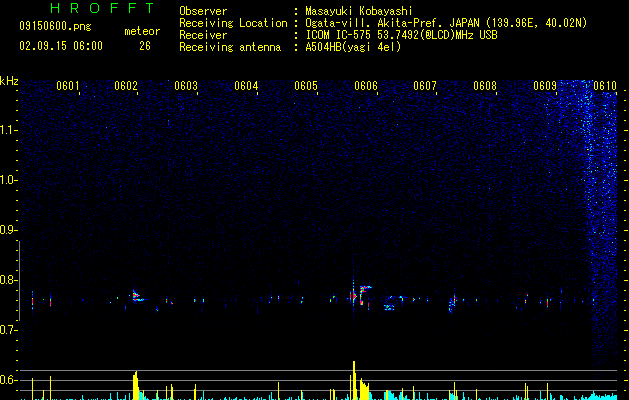Click the A504HB(yagi 4el) antenna value

[x=353, y=47]
